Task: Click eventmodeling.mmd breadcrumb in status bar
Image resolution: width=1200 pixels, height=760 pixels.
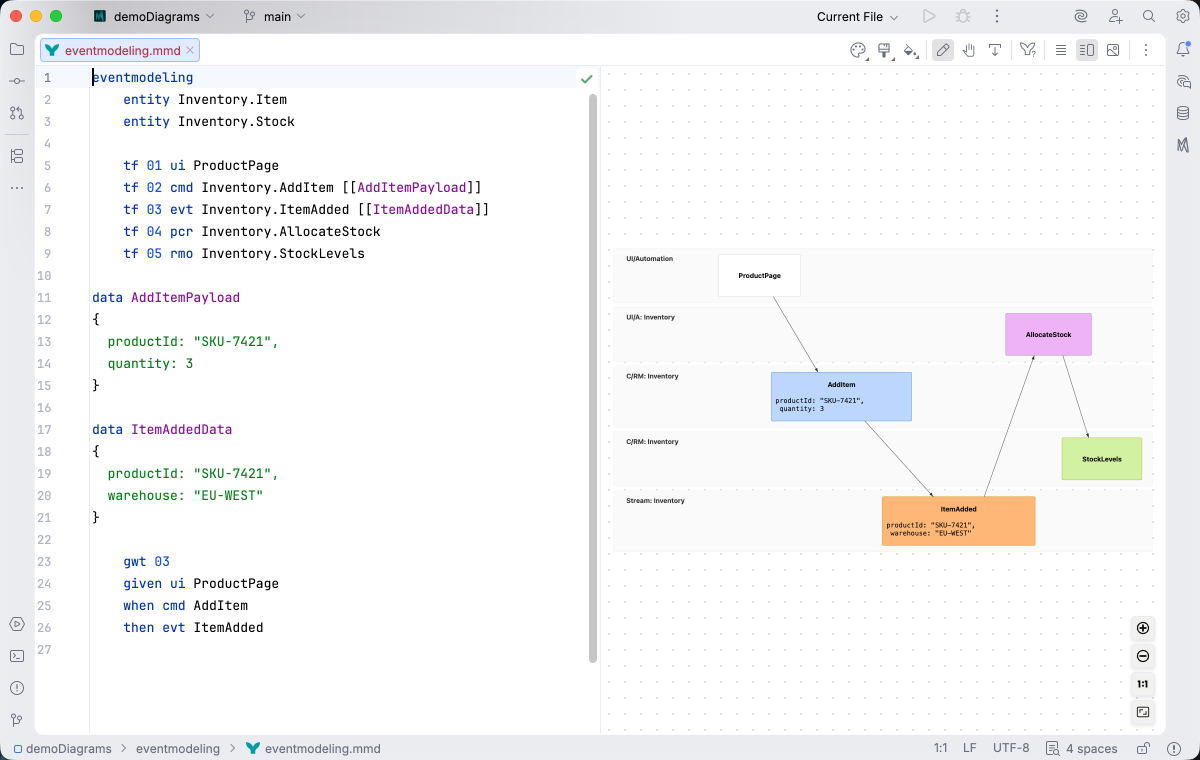Action: pyautogui.click(x=313, y=748)
